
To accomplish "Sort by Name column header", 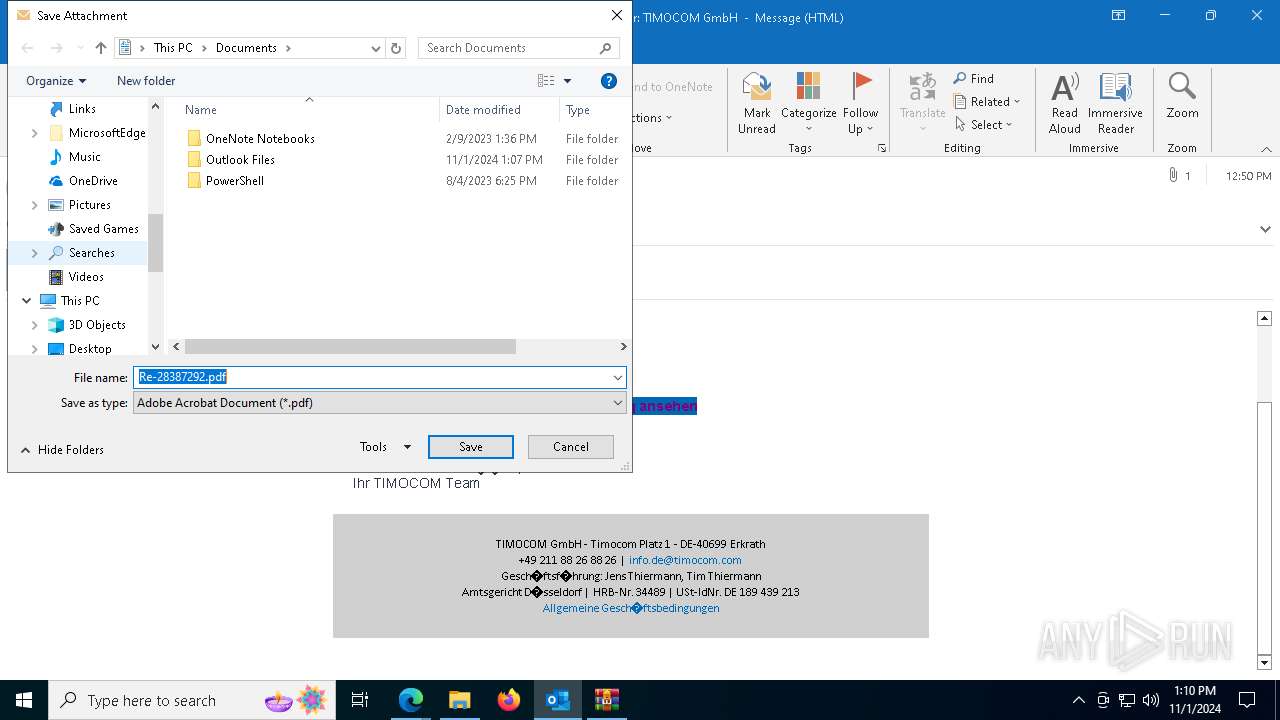I will point(201,110).
